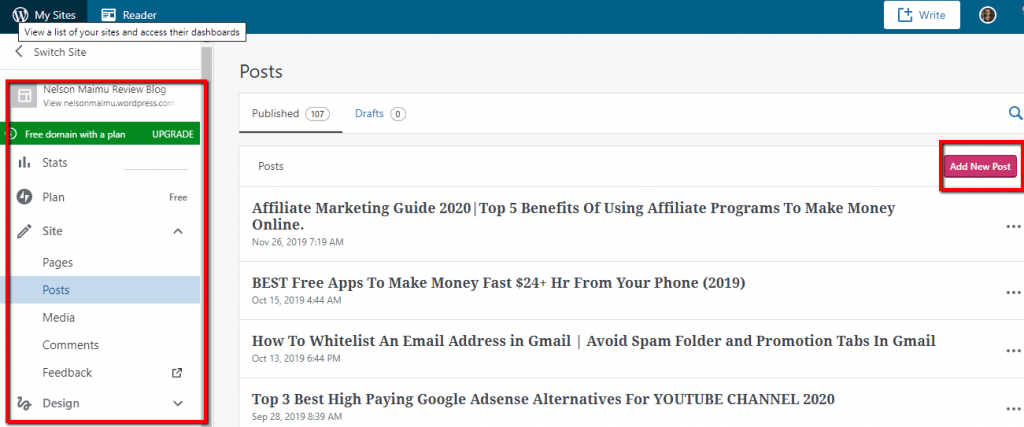Click the 0 drafts count badge
This screenshot has width=1024, height=427.
tap(398, 114)
